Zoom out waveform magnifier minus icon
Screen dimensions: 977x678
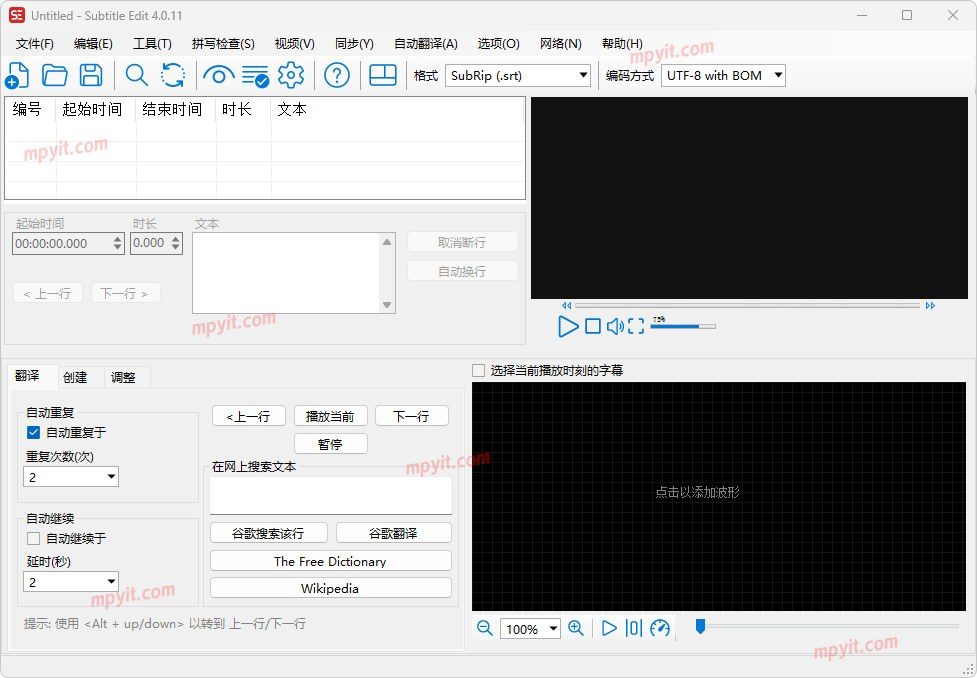[484, 628]
